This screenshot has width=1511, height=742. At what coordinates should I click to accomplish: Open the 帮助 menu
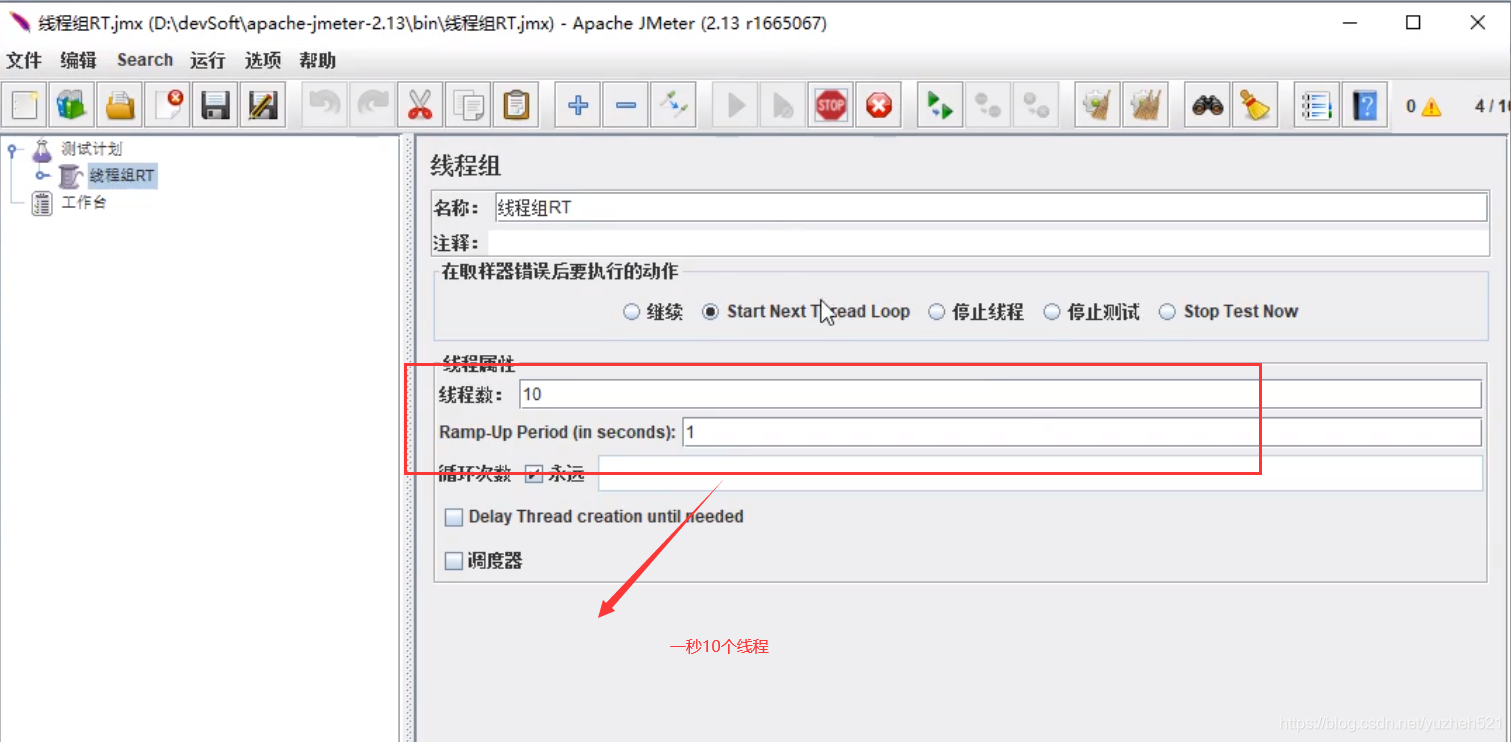[x=317, y=60]
